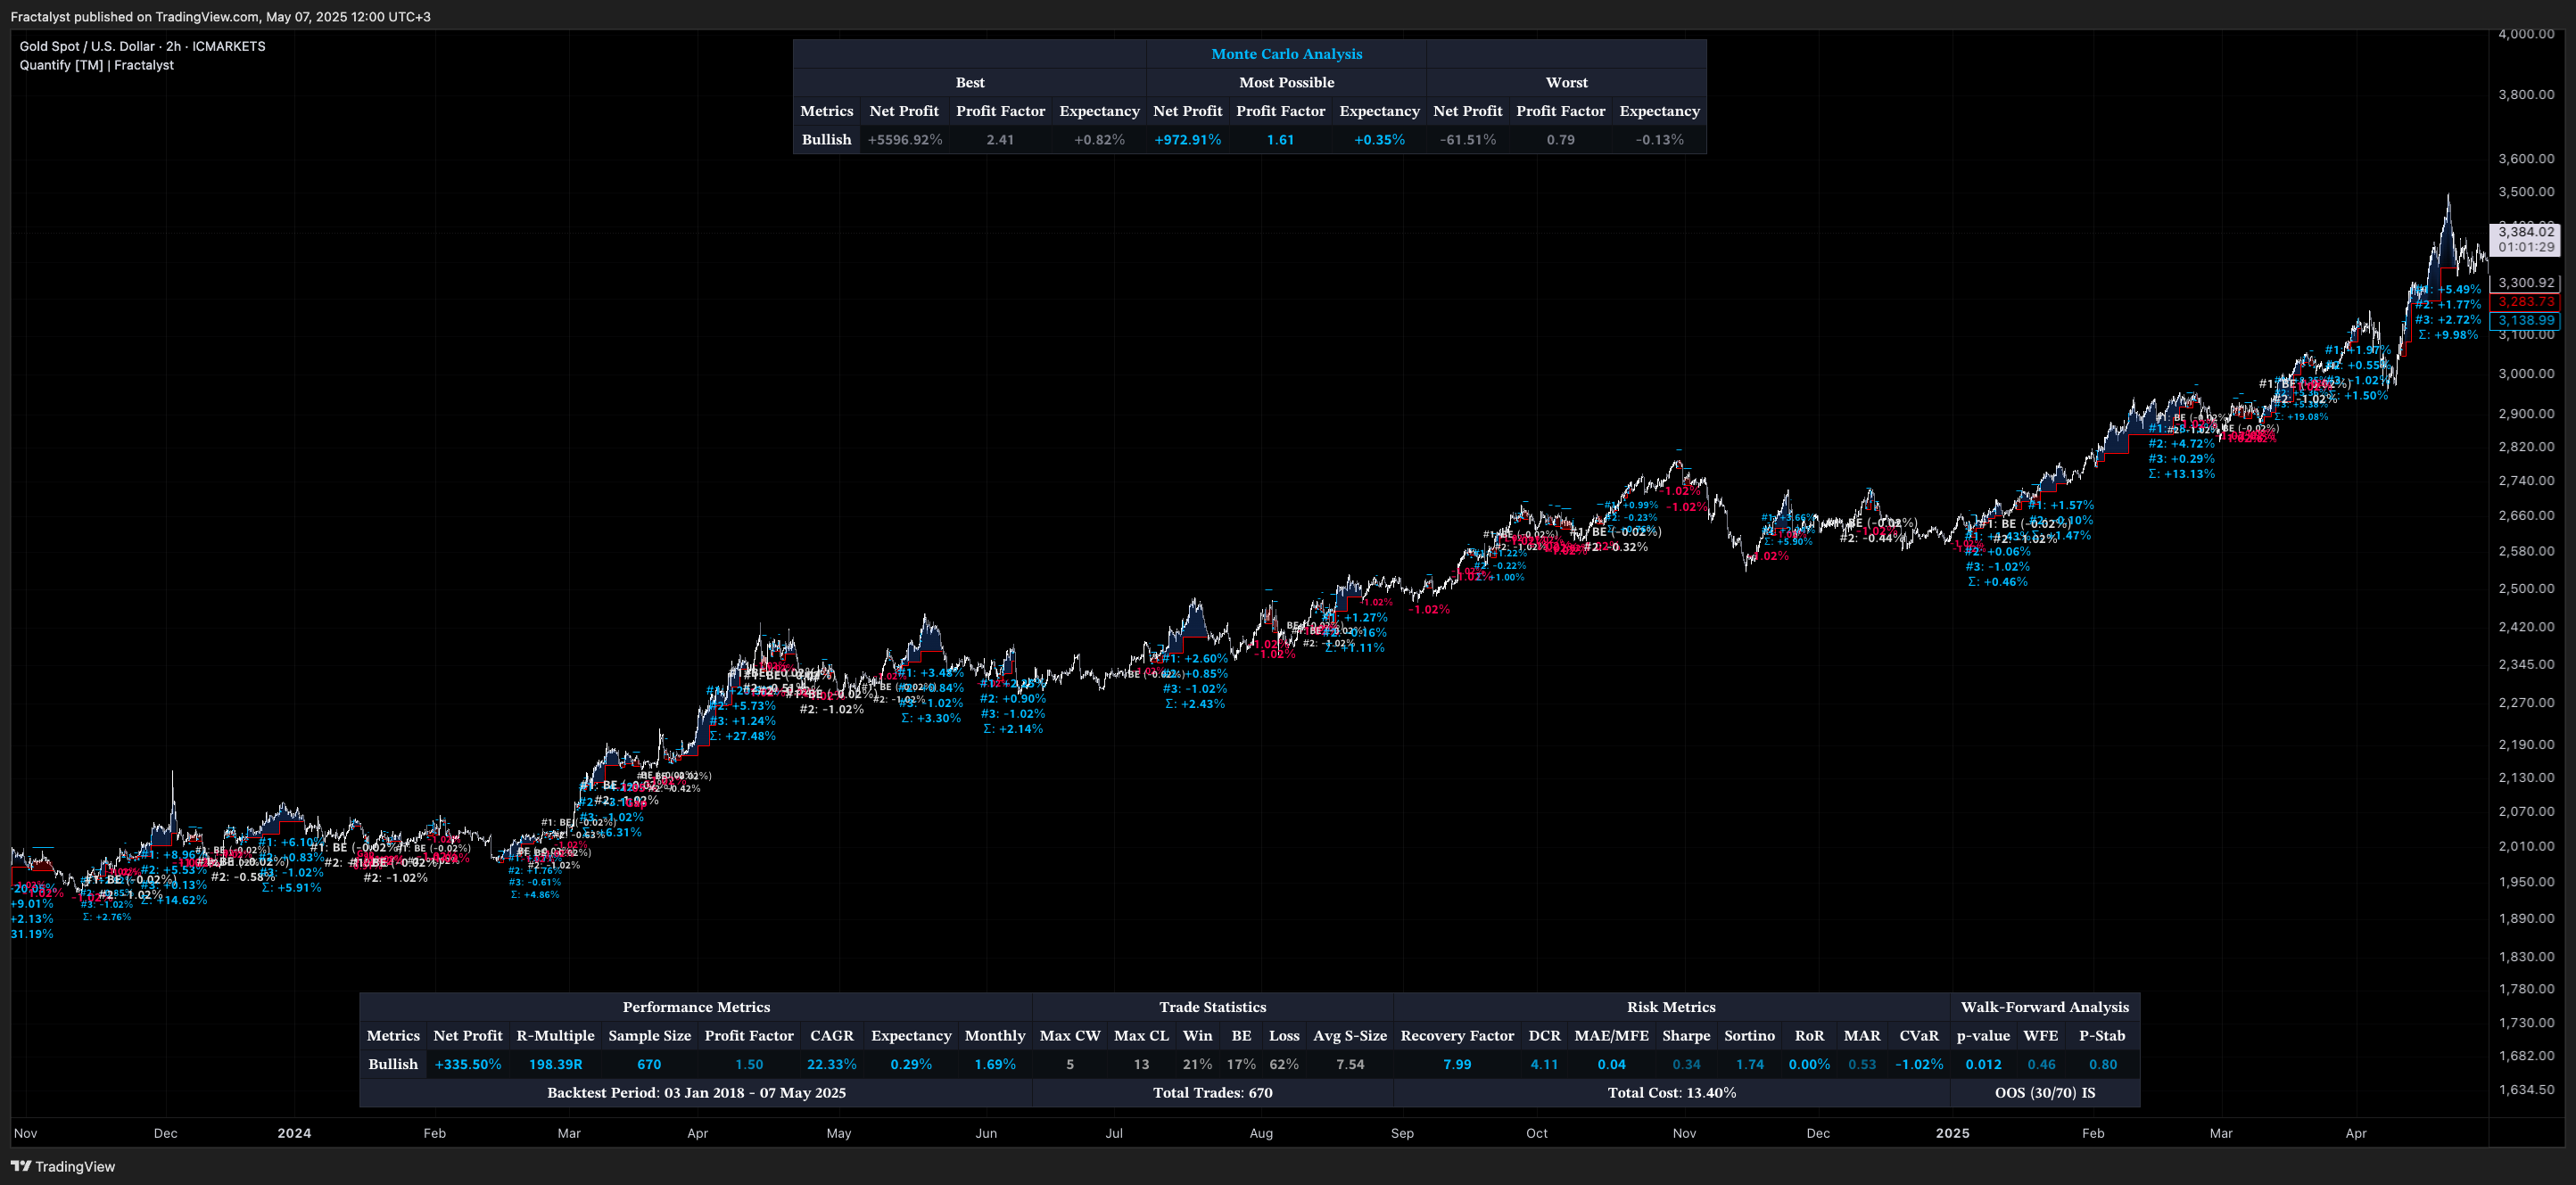Select the Recovery Factor value 7.99

pos(1457,1064)
